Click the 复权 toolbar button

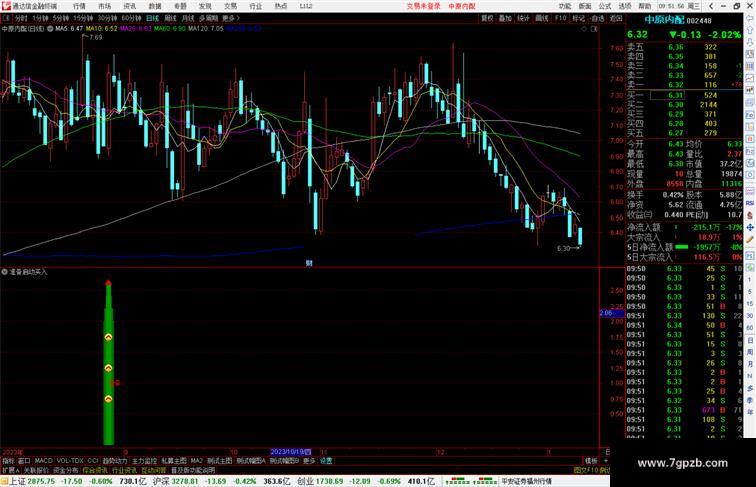point(487,18)
